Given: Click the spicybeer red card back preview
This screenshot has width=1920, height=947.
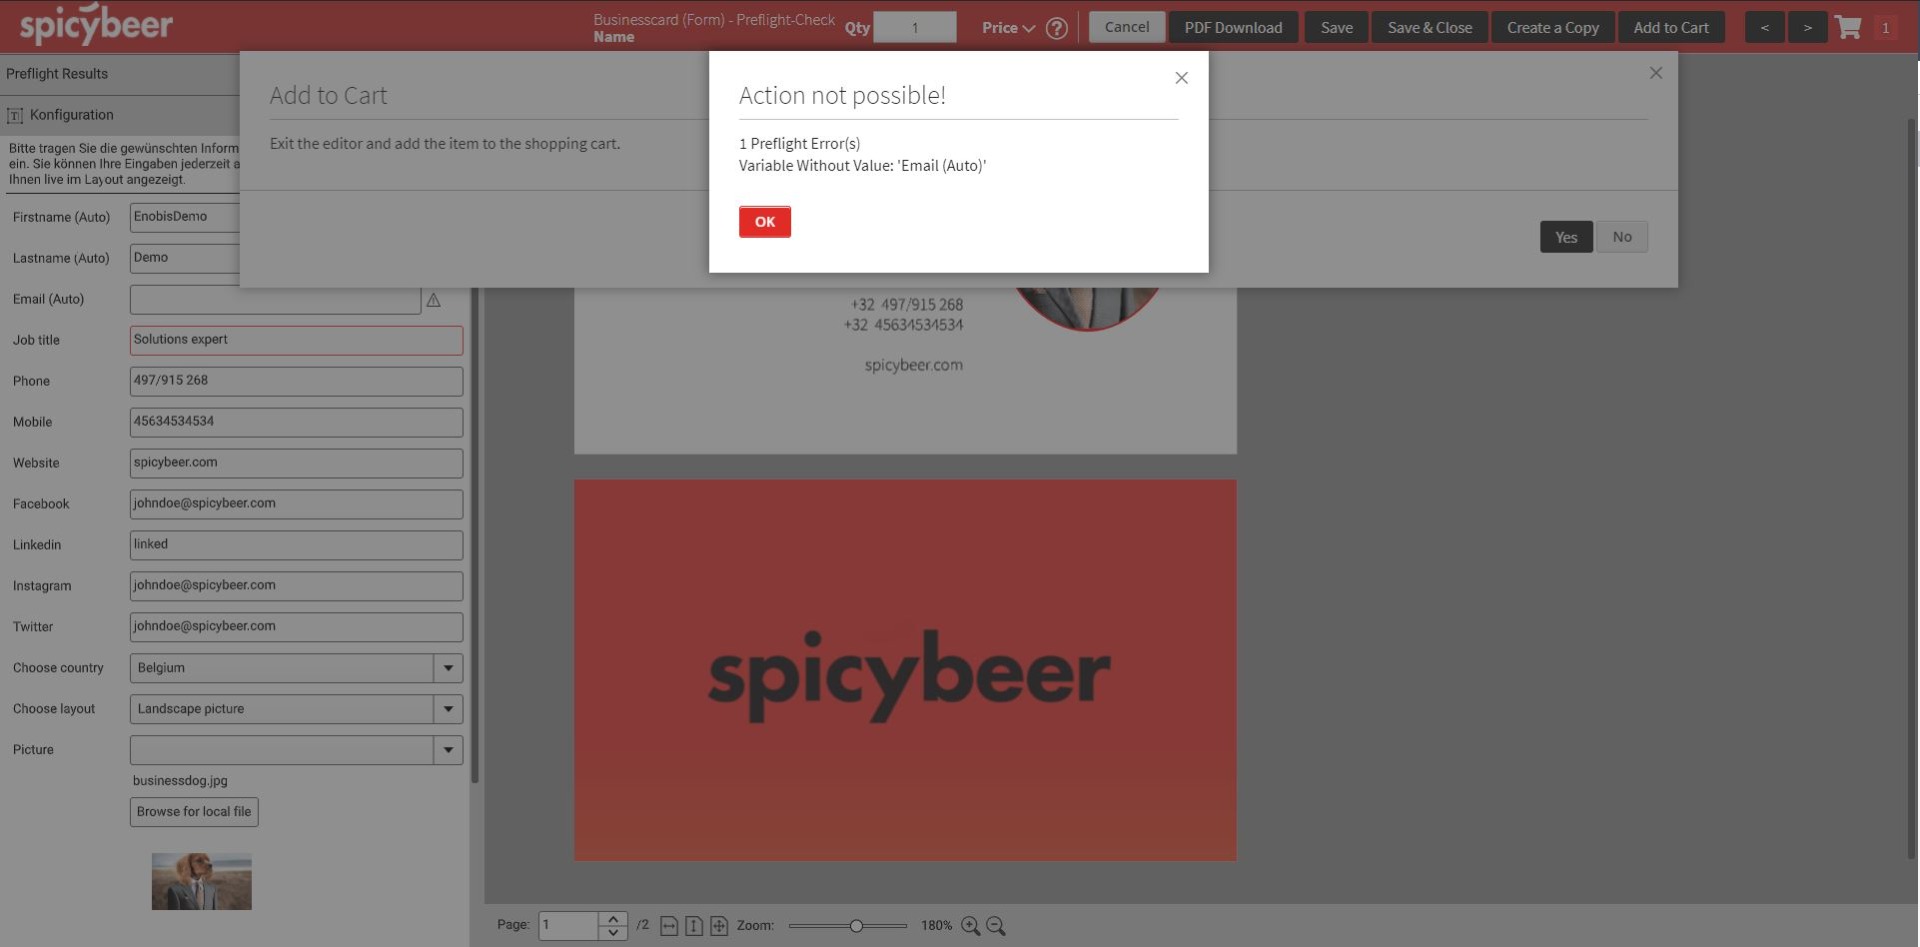Looking at the screenshot, I should tap(905, 670).
